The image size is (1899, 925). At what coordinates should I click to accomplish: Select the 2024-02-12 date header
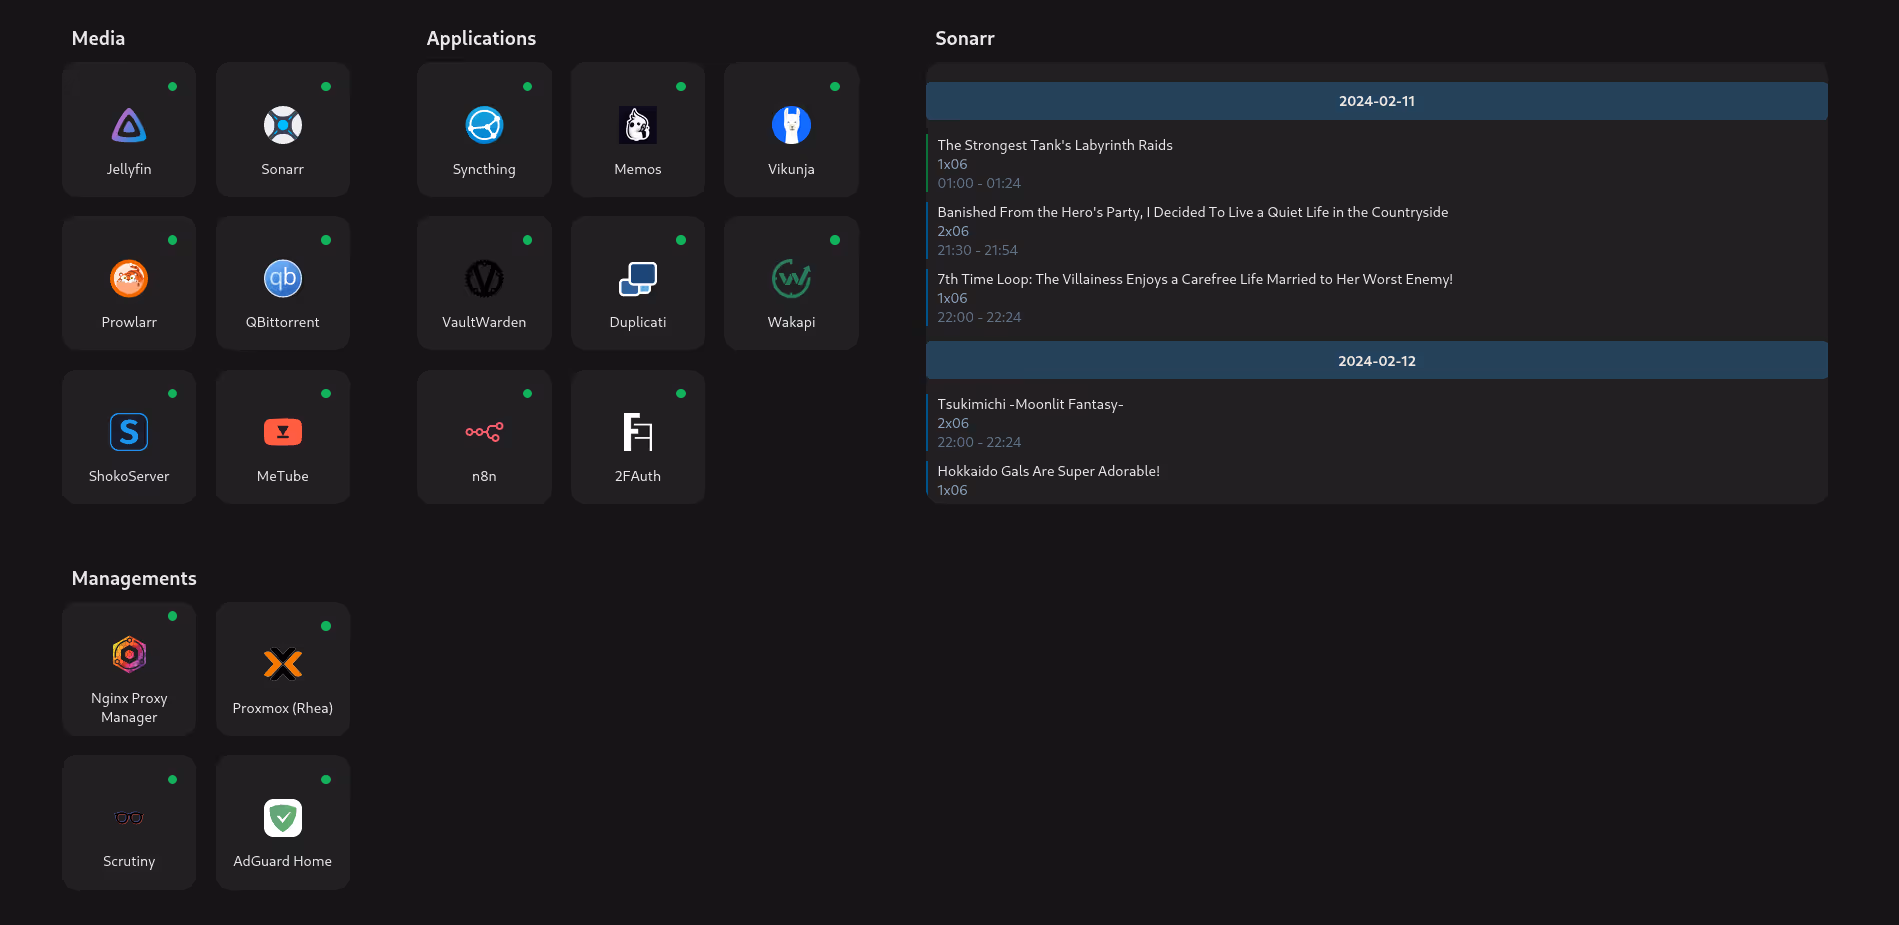click(1377, 361)
